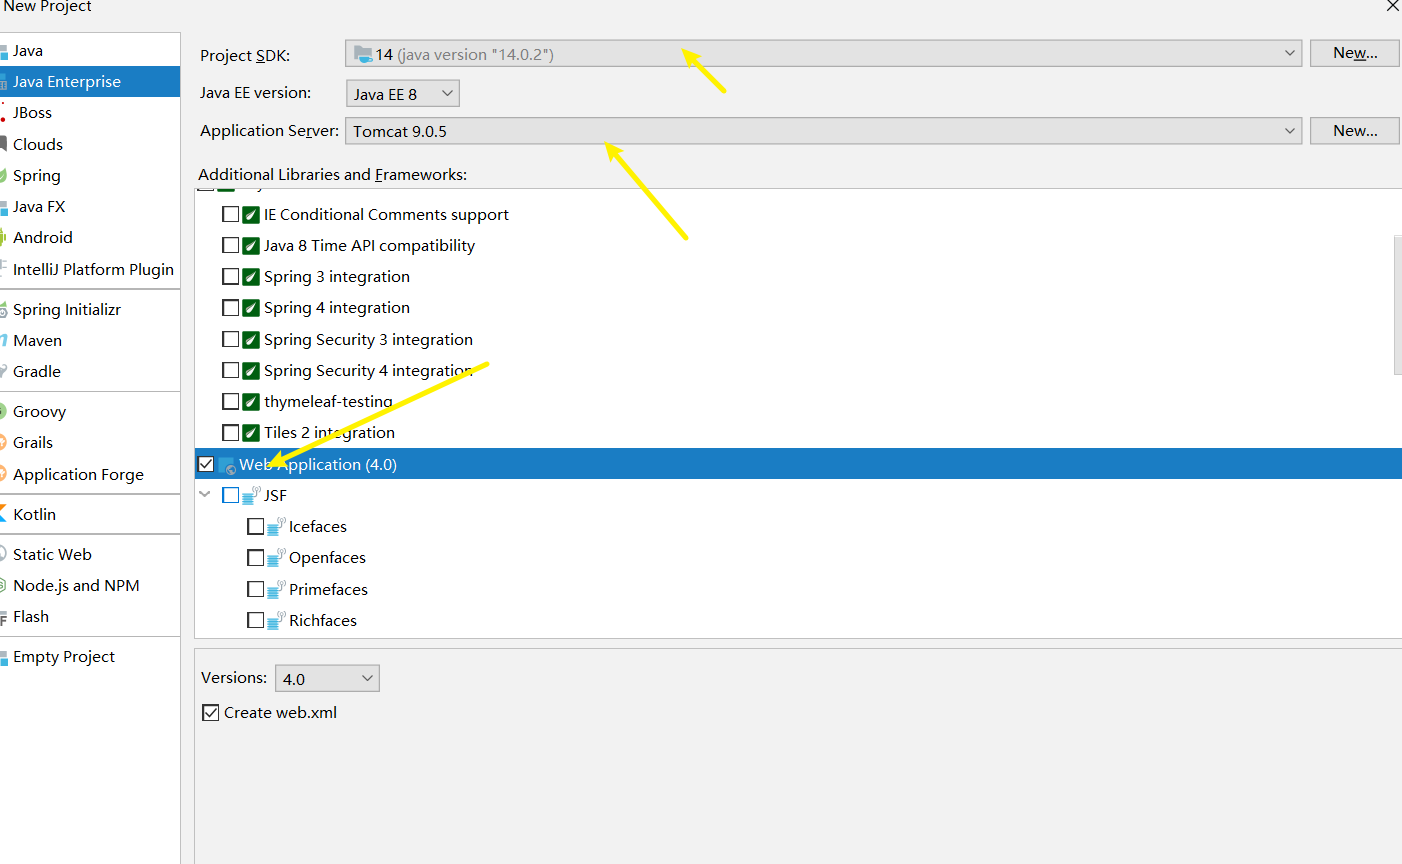Image resolution: width=1402 pixels, height=864 pixels.
Task: Toggle the Create web.xml checkbox
Action: click(x=210, y=712)
